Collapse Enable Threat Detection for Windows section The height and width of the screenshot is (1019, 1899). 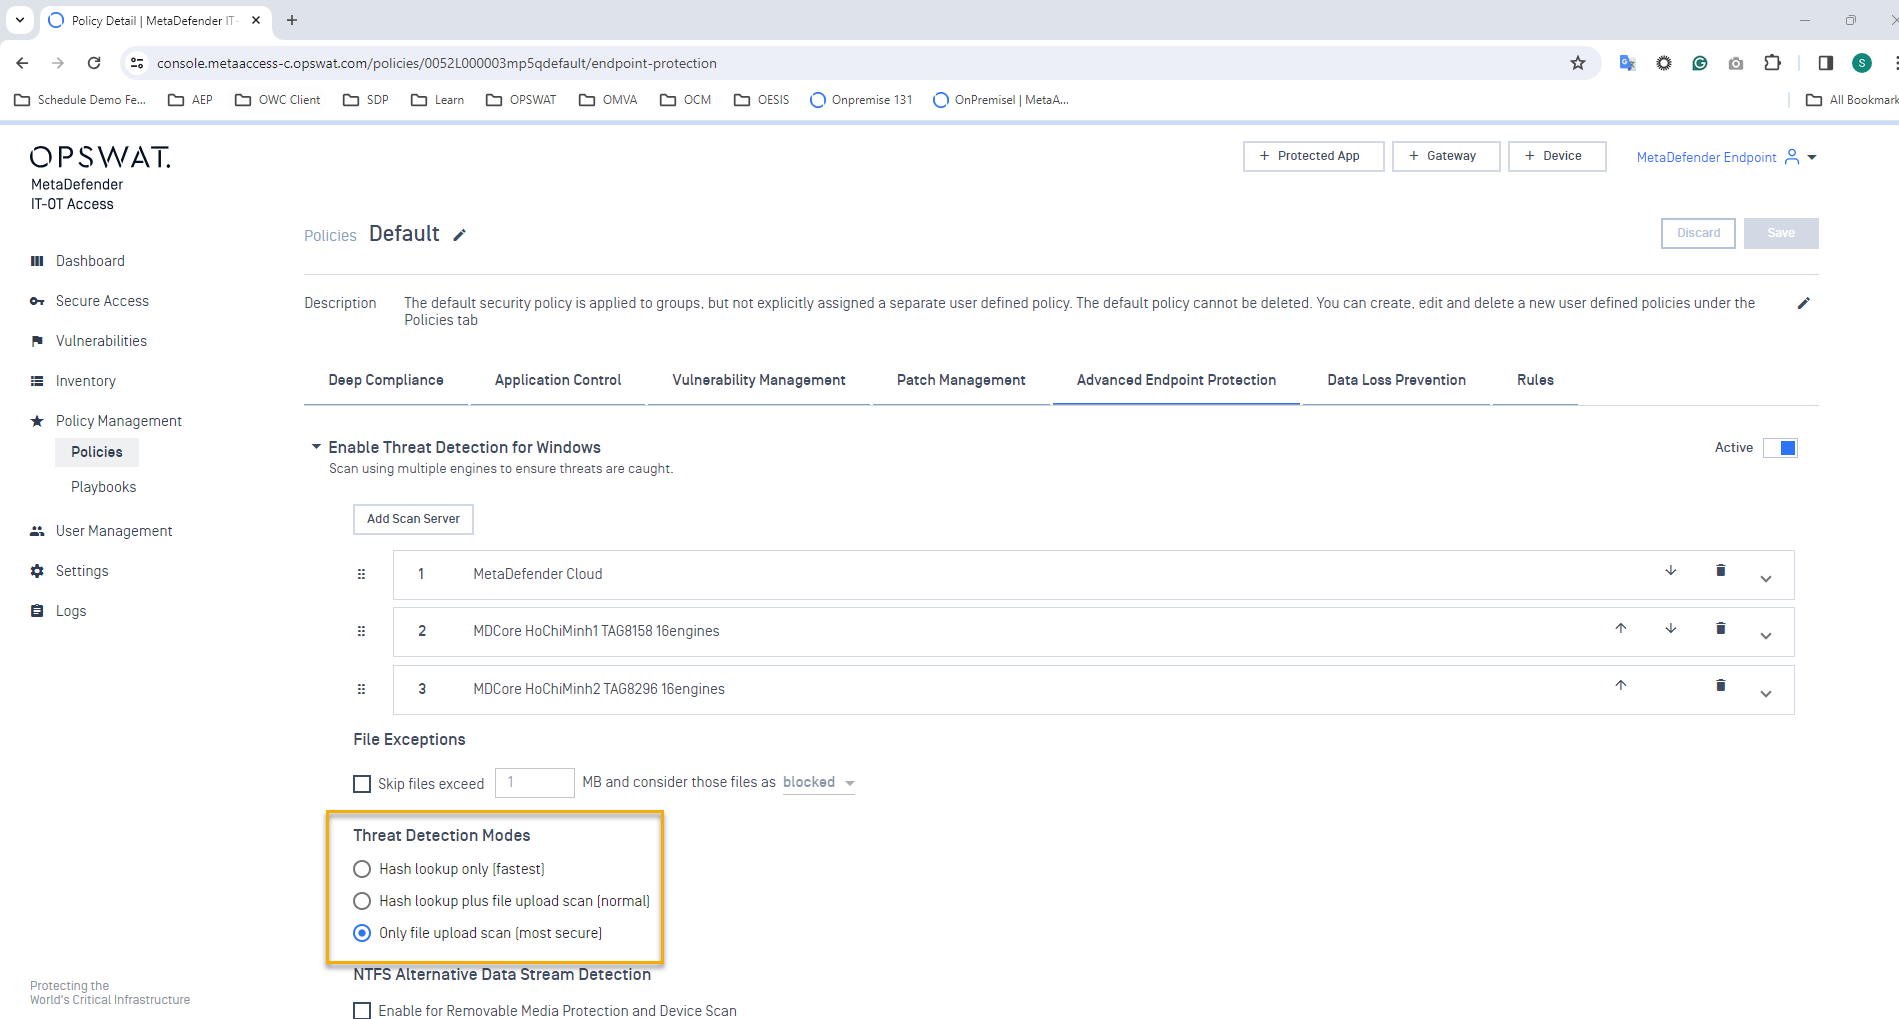(x=316, y=447)
